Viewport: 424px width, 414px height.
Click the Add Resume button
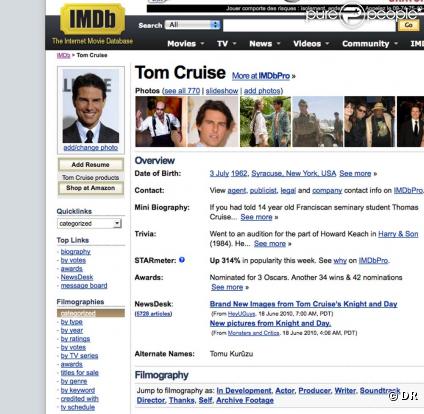click(91, 165)
